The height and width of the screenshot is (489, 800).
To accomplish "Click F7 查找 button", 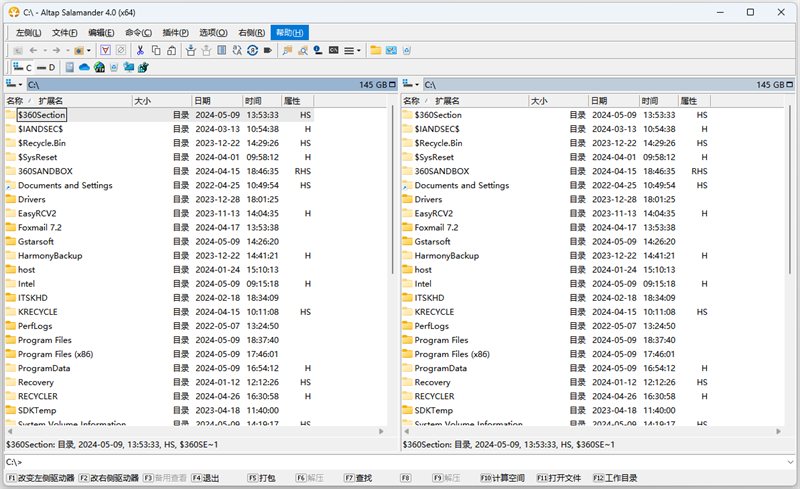I will (358, 478).
